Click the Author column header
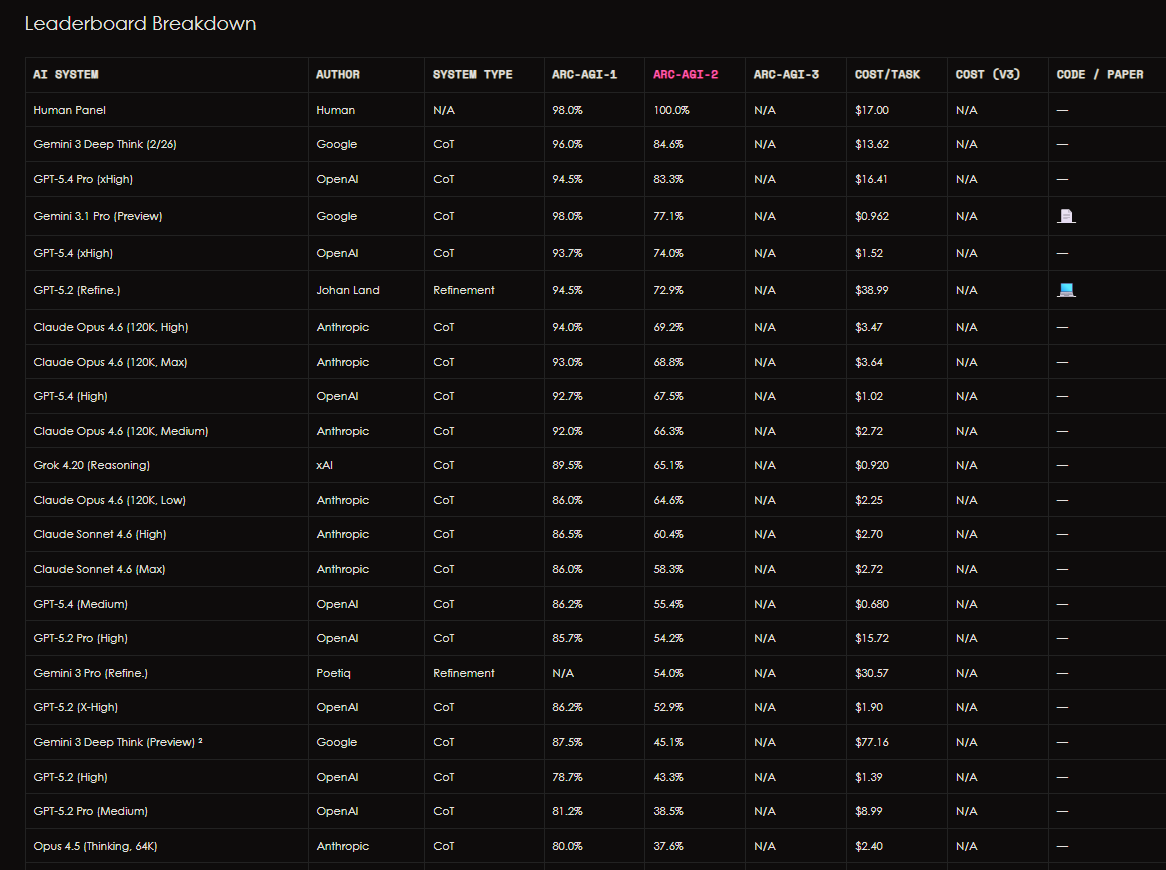Viewport: 1166px width, 870px height. (x=338, y=75)
